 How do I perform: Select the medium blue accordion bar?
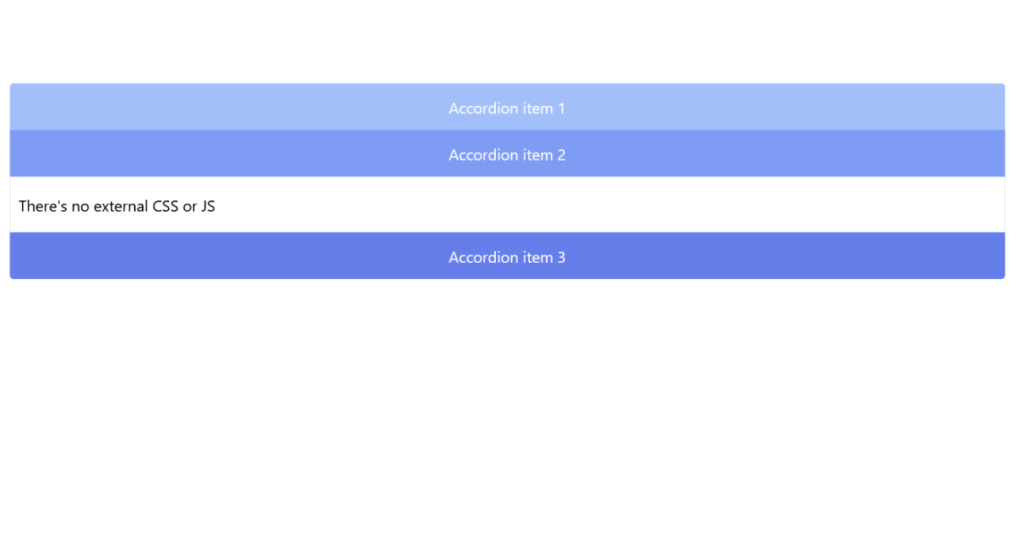pyautogui.click(x=507, y=155)
